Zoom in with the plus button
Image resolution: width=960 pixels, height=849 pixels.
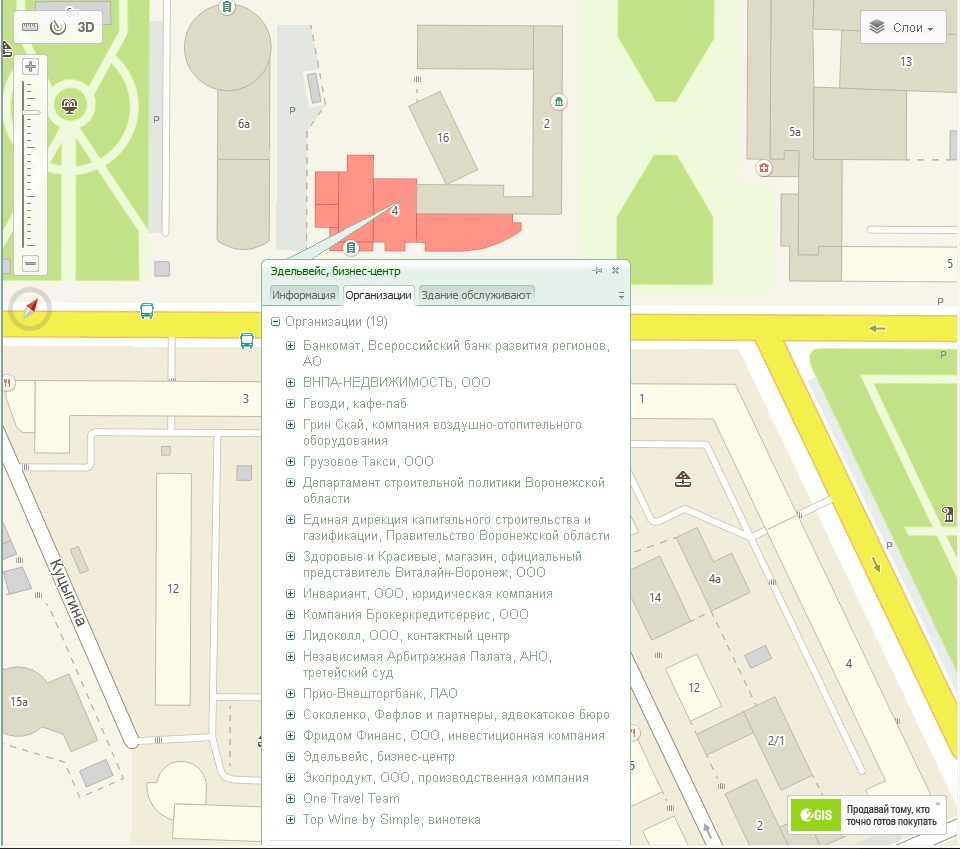coord(30,66)
